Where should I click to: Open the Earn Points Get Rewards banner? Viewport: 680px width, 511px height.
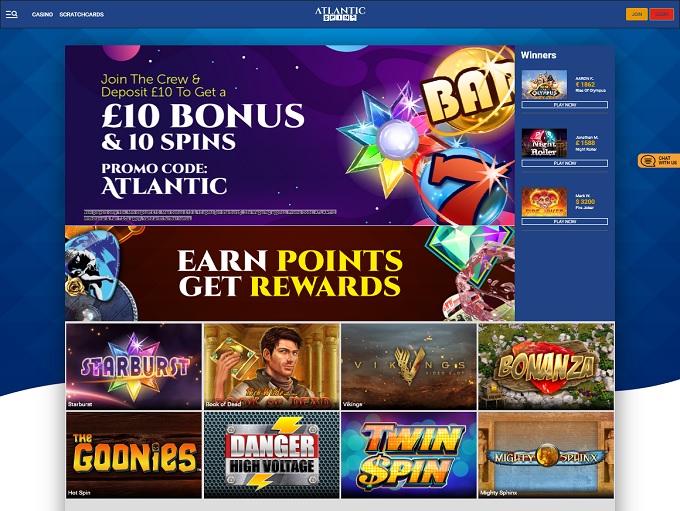[290, 273]
